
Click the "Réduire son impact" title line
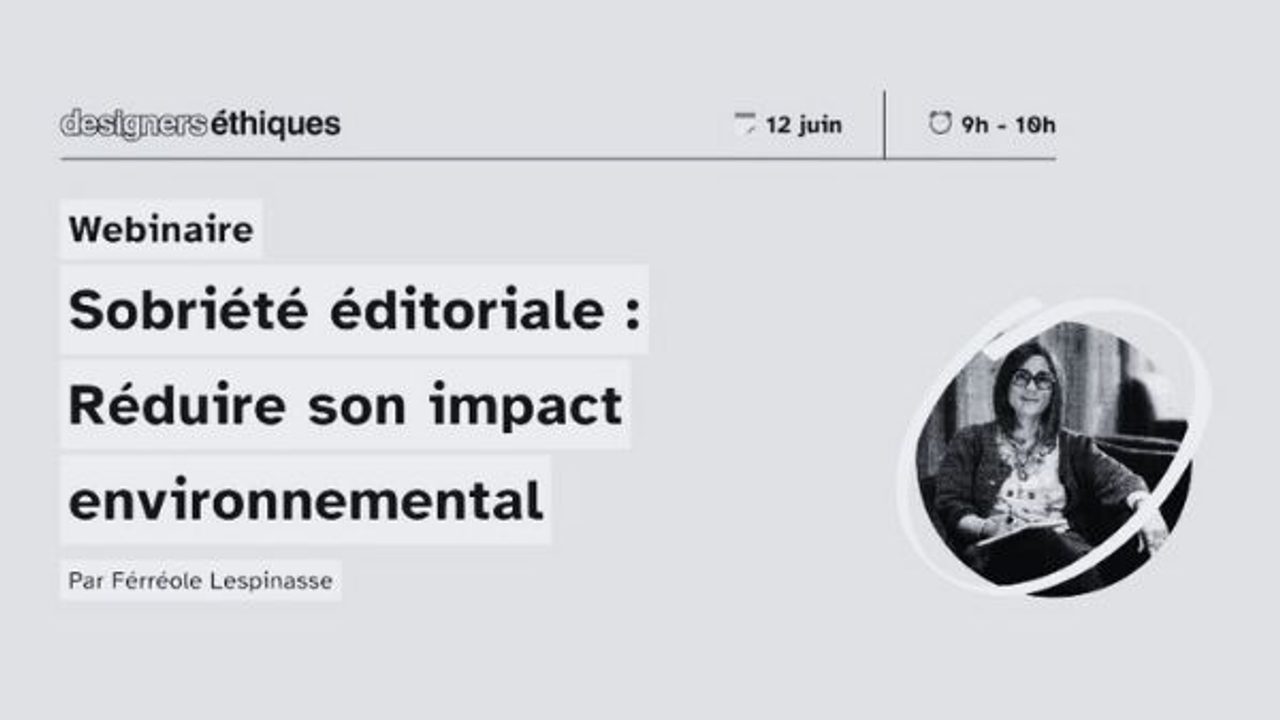coord(345,405)
